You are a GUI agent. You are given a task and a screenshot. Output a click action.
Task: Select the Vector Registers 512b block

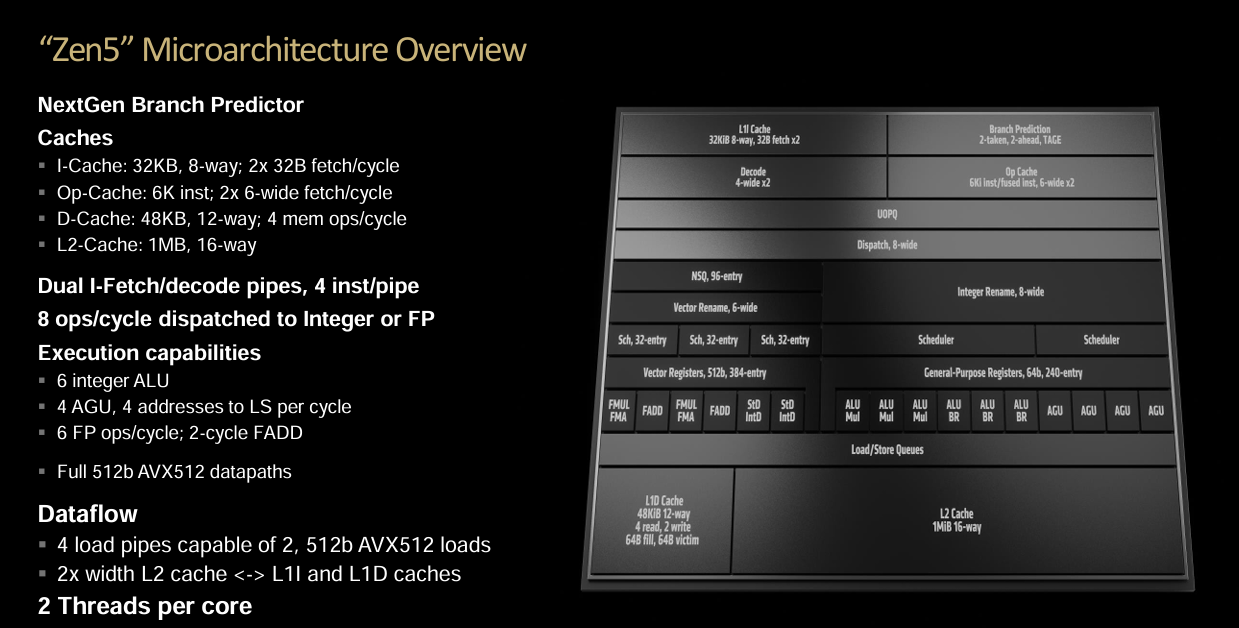tap(704, 373)
